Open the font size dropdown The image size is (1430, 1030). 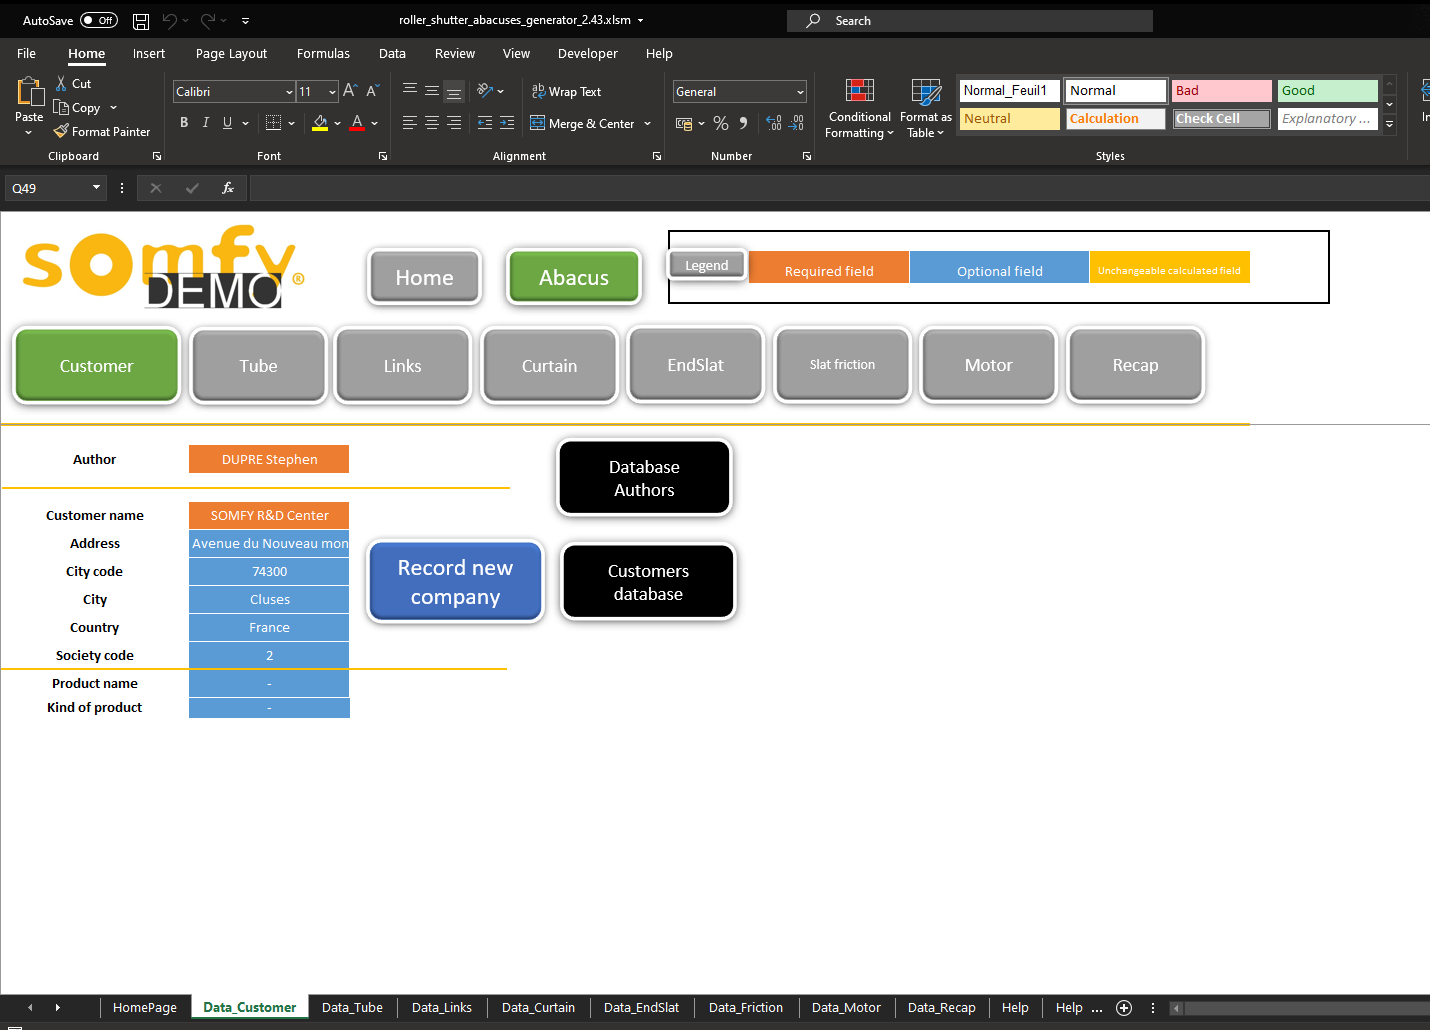click(332, 92)
